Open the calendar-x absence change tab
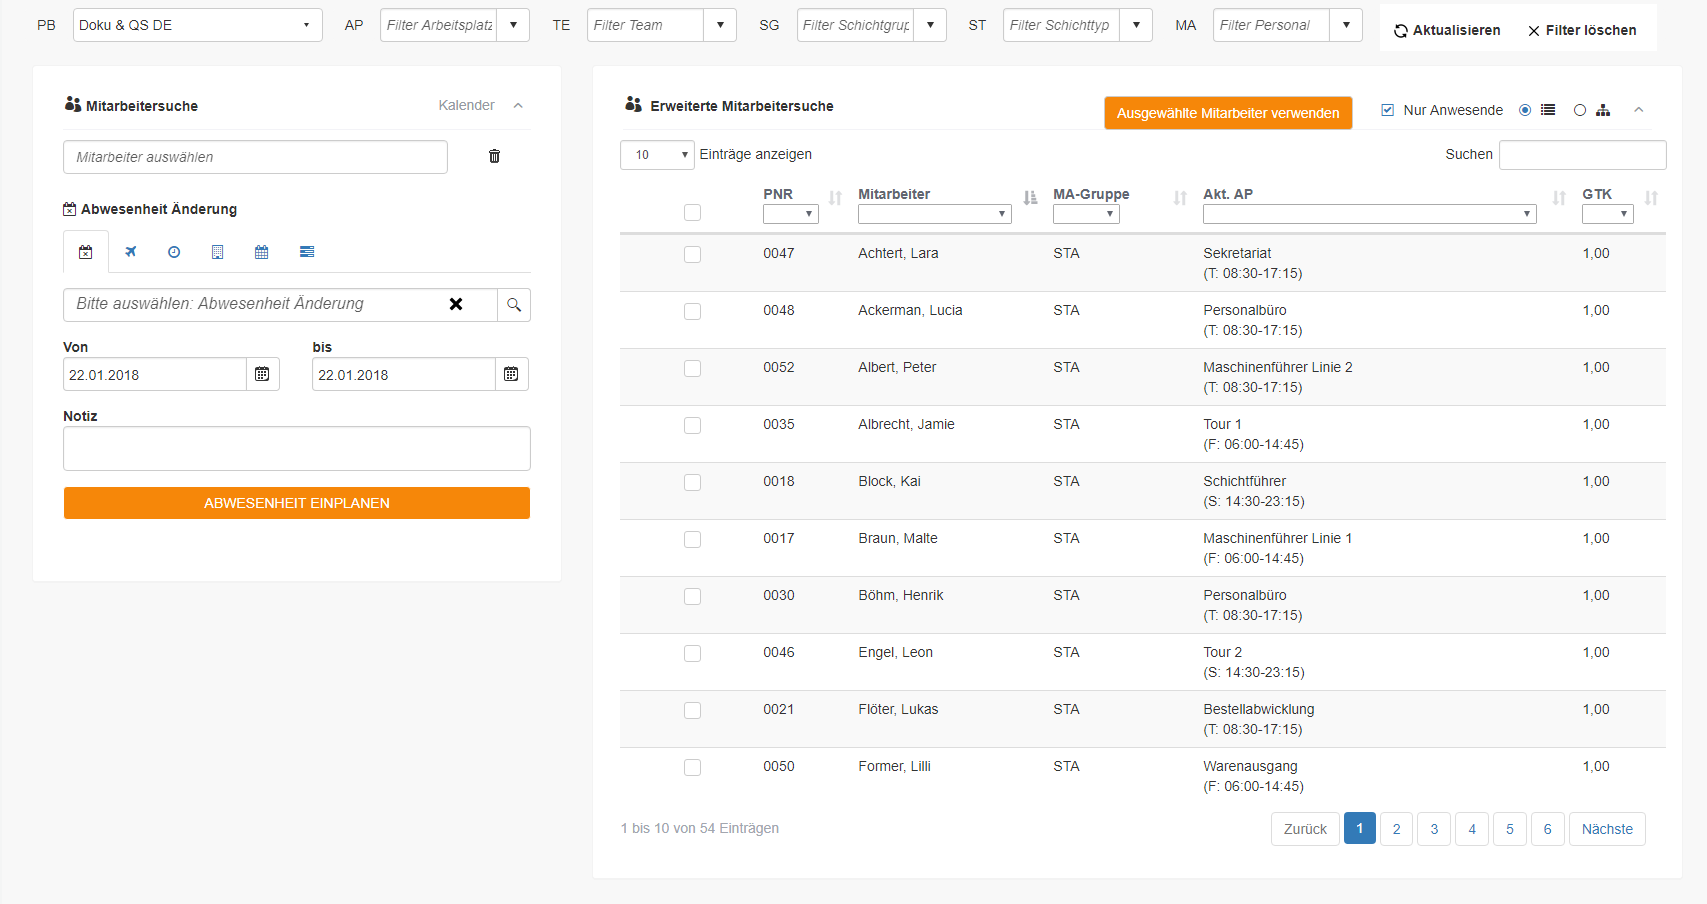Screen dimensions: 1707x904 click(86, 252)
